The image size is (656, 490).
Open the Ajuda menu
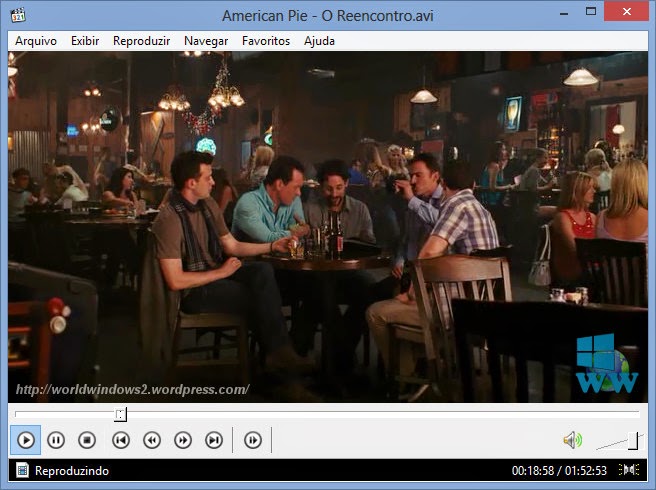(x=319, y=41)
